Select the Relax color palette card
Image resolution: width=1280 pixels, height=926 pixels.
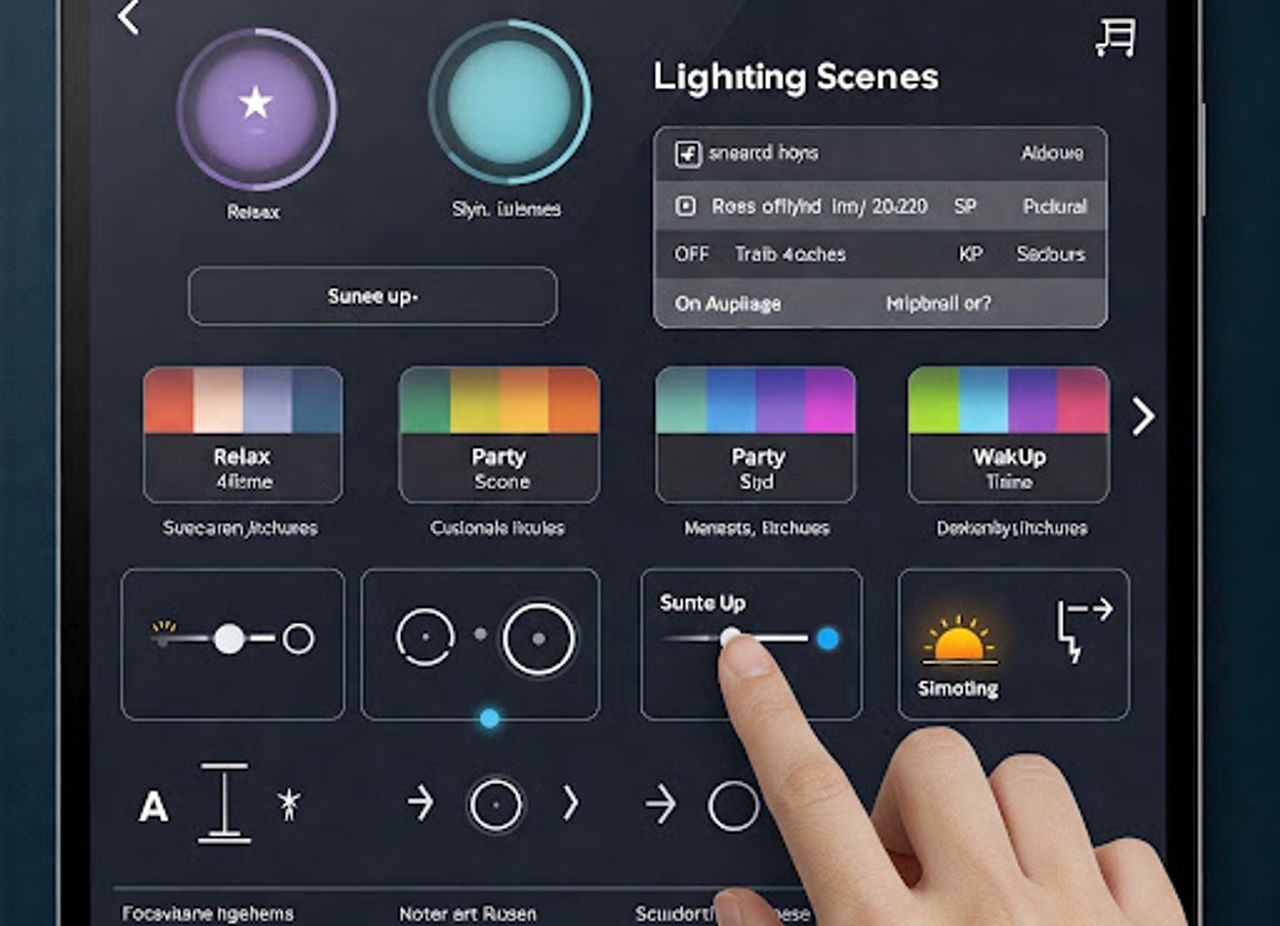[243, 434]
